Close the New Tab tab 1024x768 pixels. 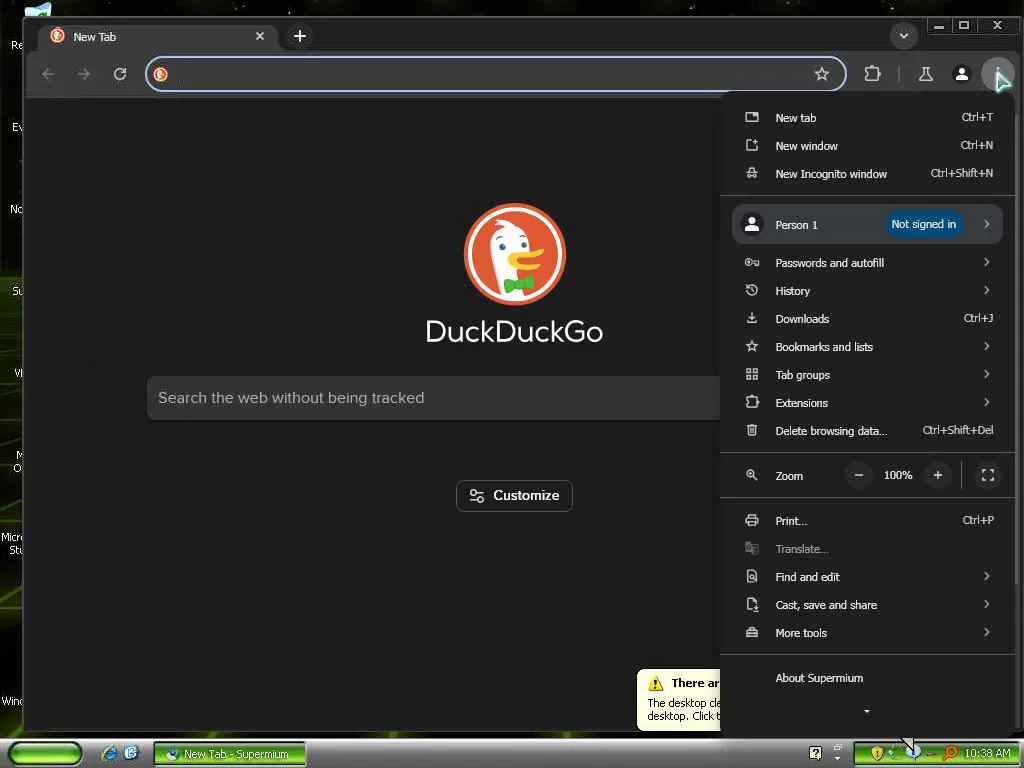(260, 36)
